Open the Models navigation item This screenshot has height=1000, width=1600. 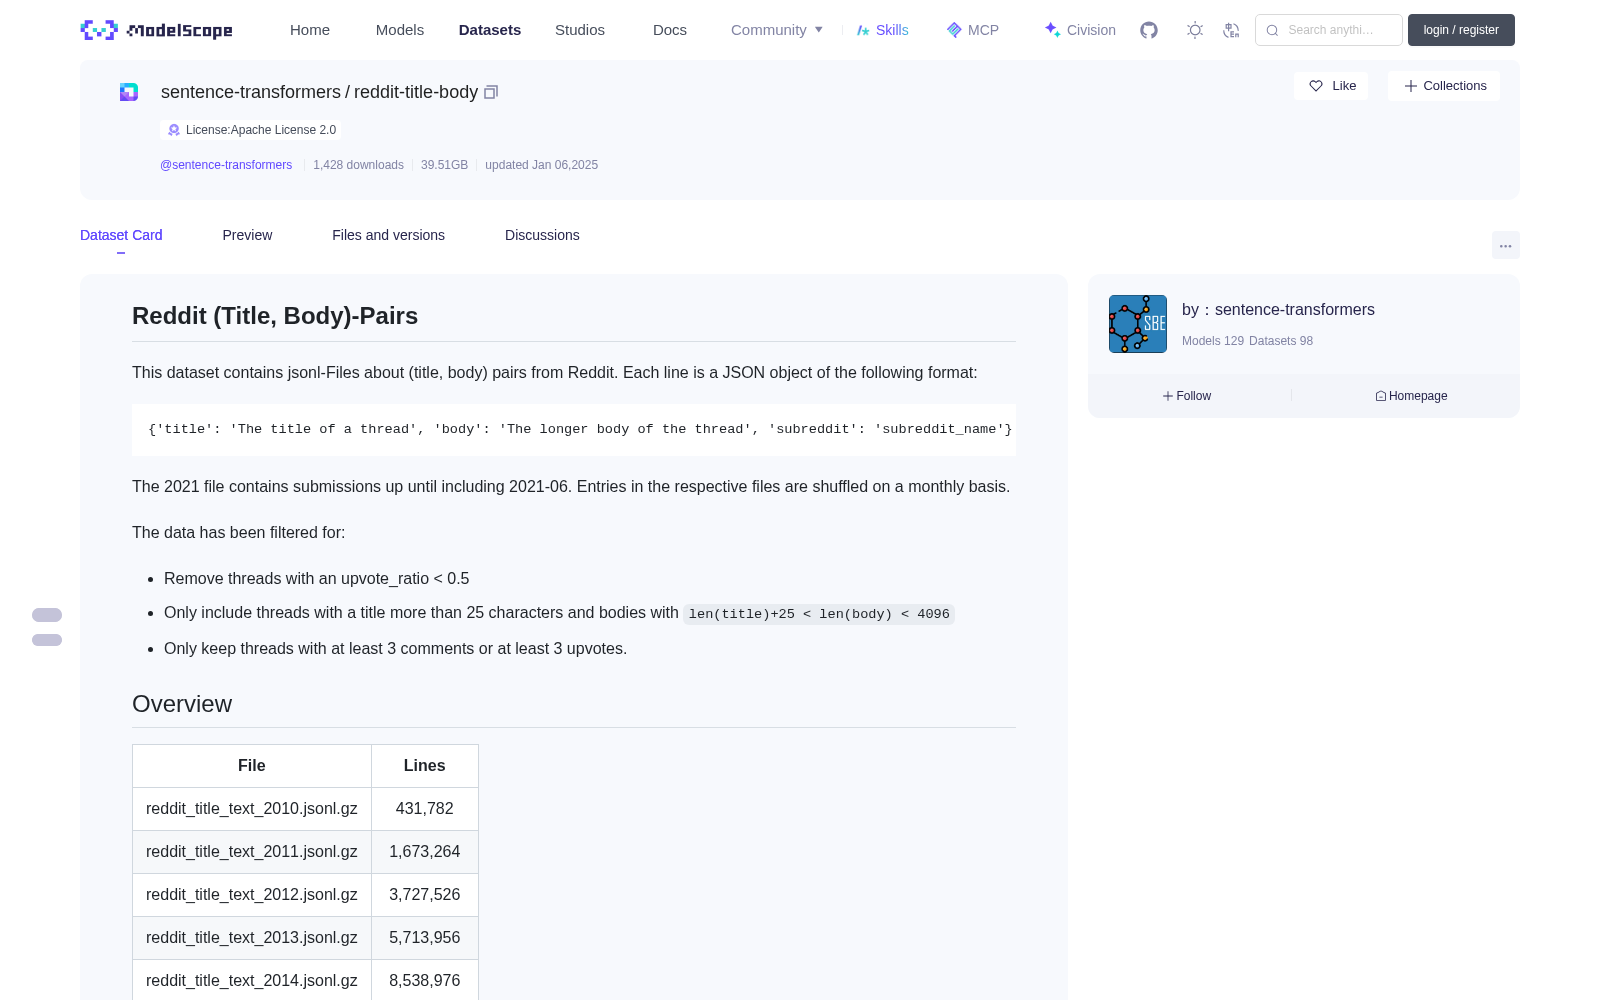tap(400, 30)
